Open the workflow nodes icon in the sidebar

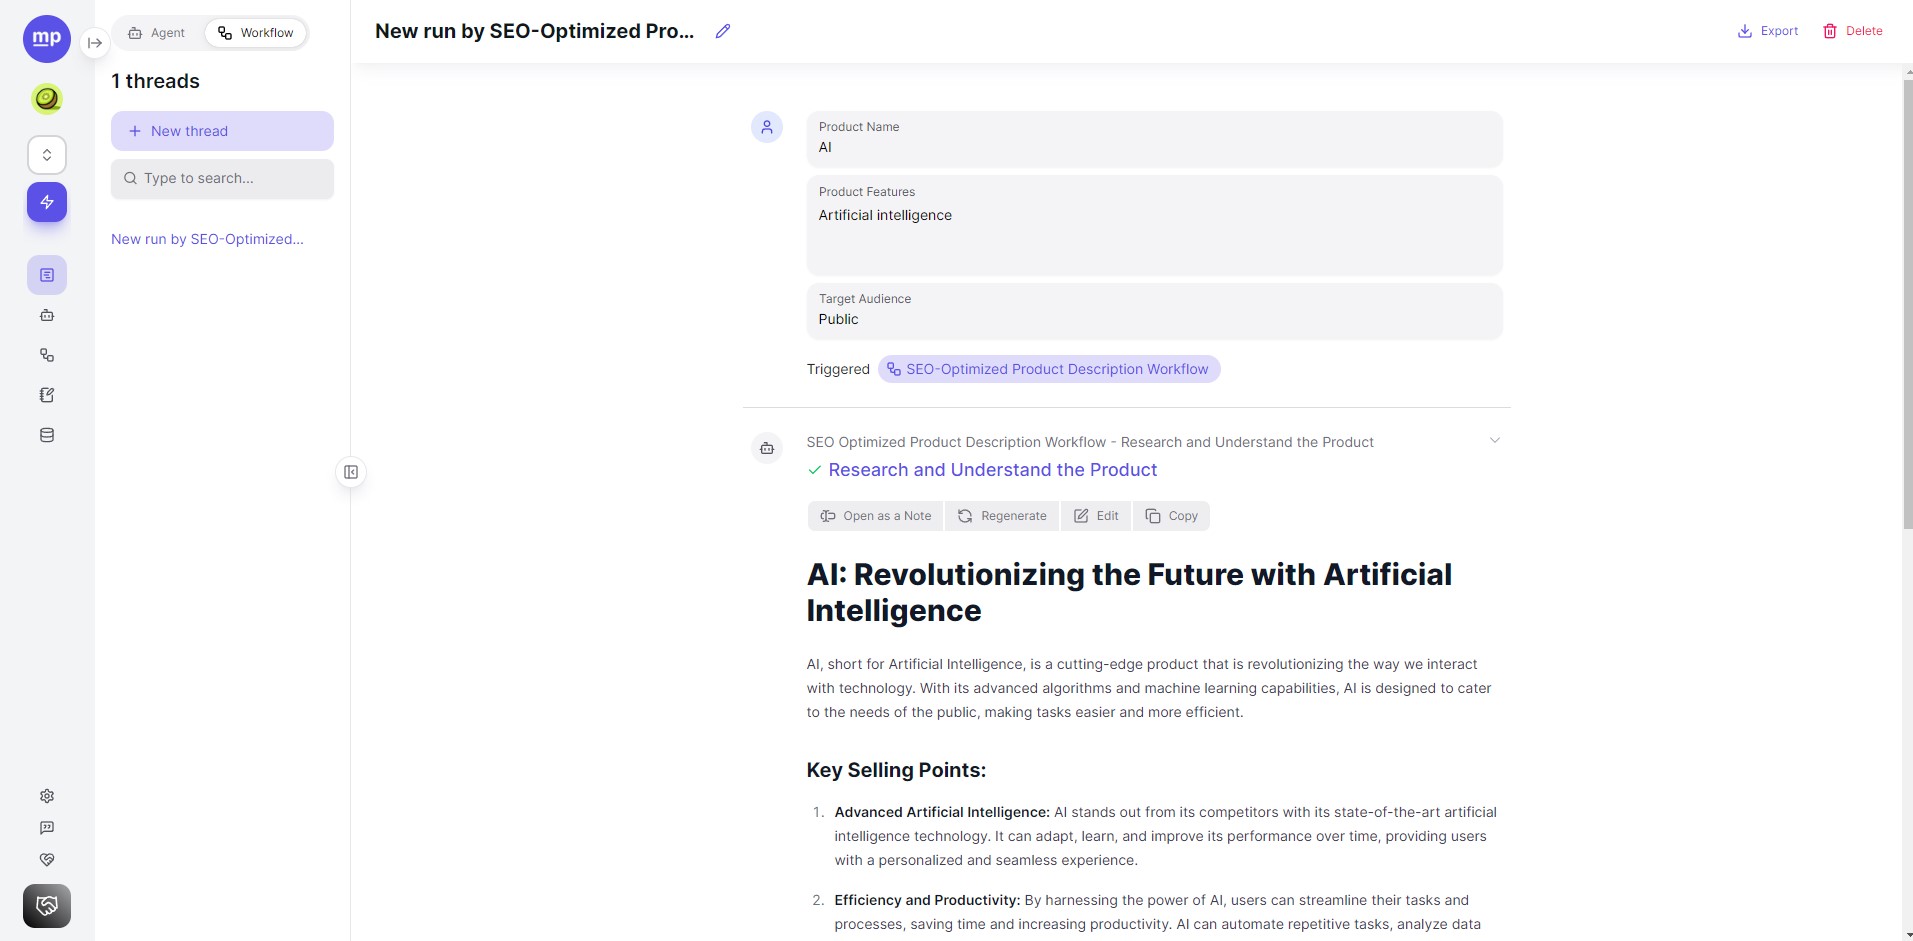click(x=47, y=355)
